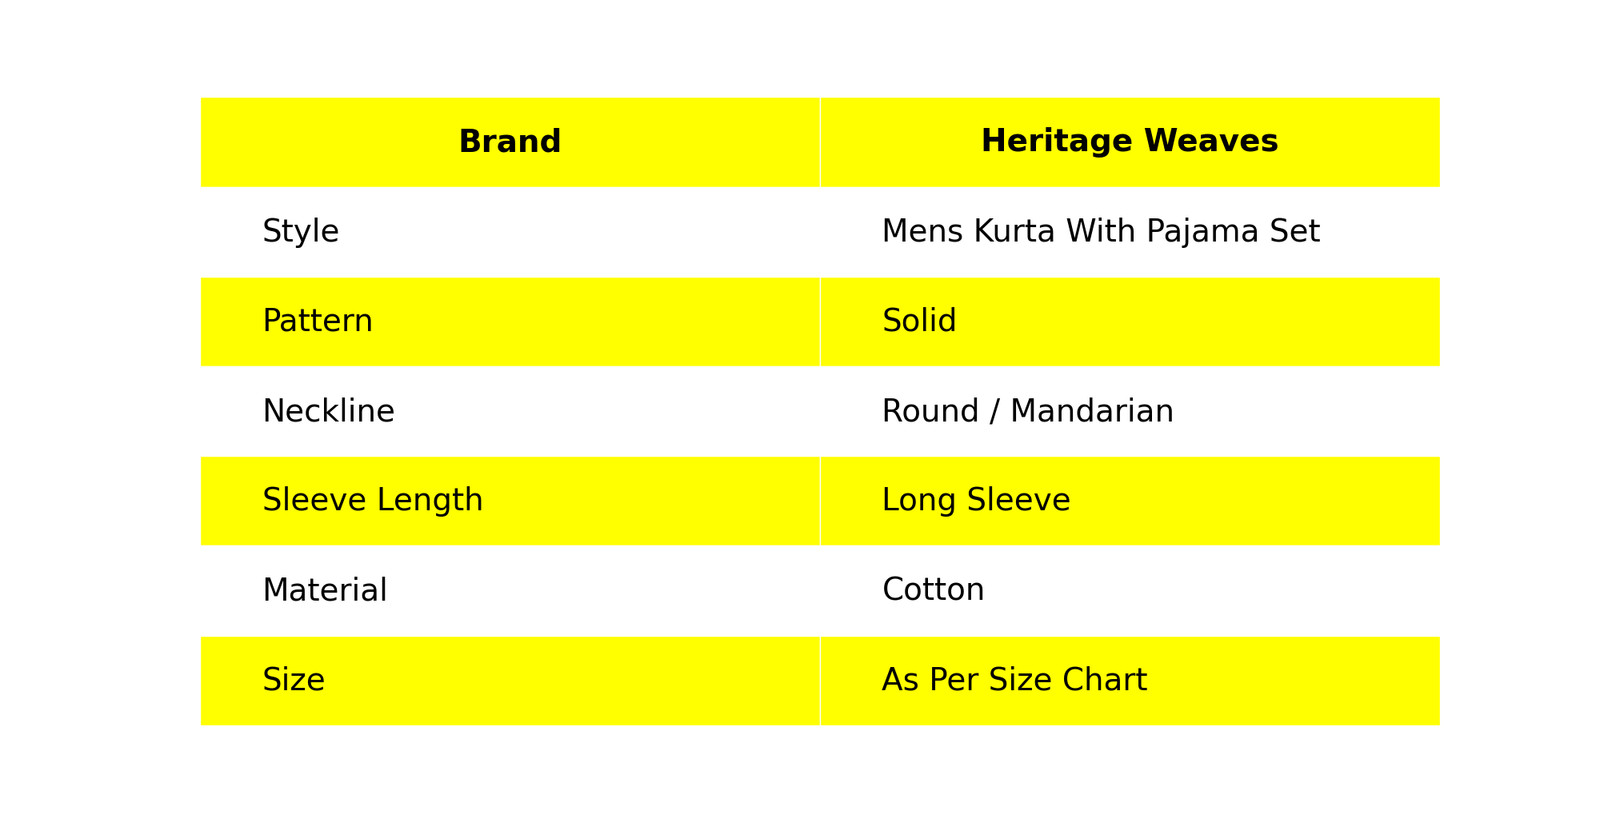Select the Style row label
The width and height of the screenshot is (1600, 815).
pos(300,232)
